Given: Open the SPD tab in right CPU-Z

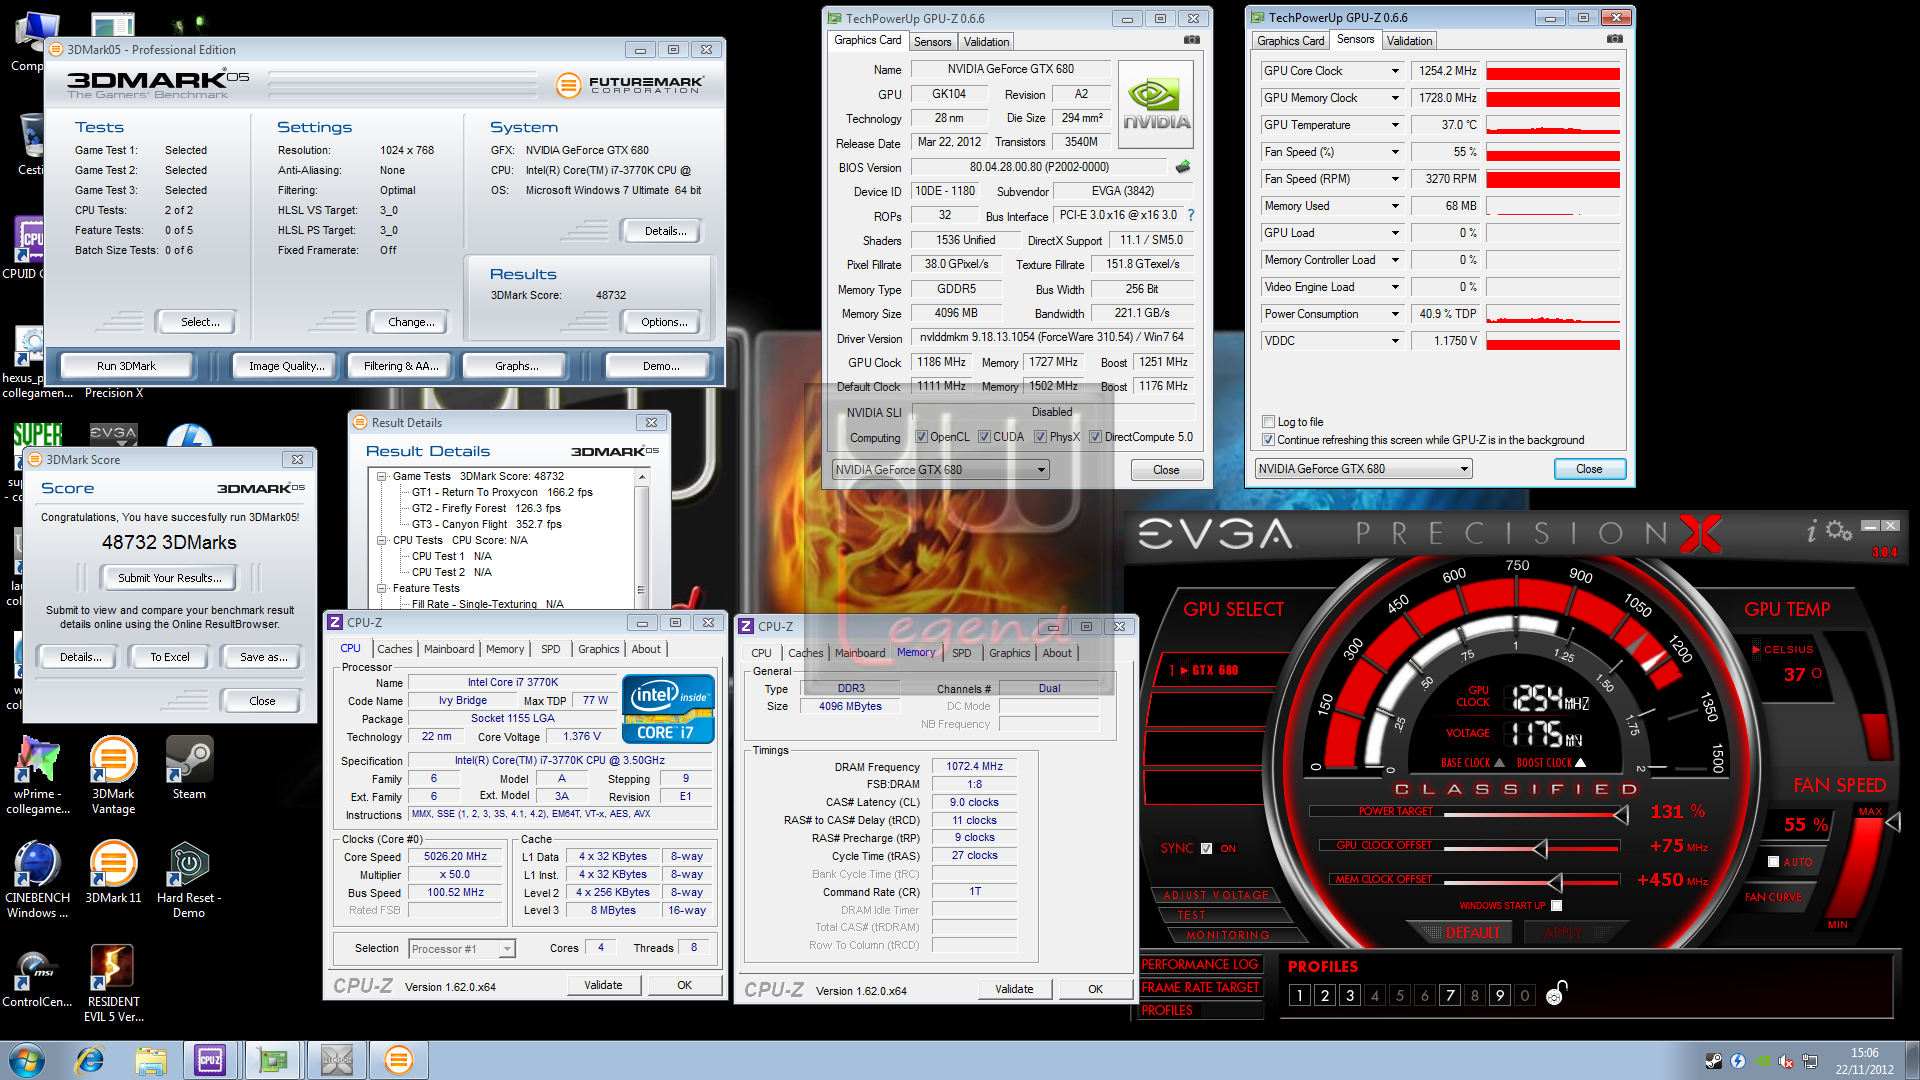Looking at the screenshot, I should [x=961, y=653].
